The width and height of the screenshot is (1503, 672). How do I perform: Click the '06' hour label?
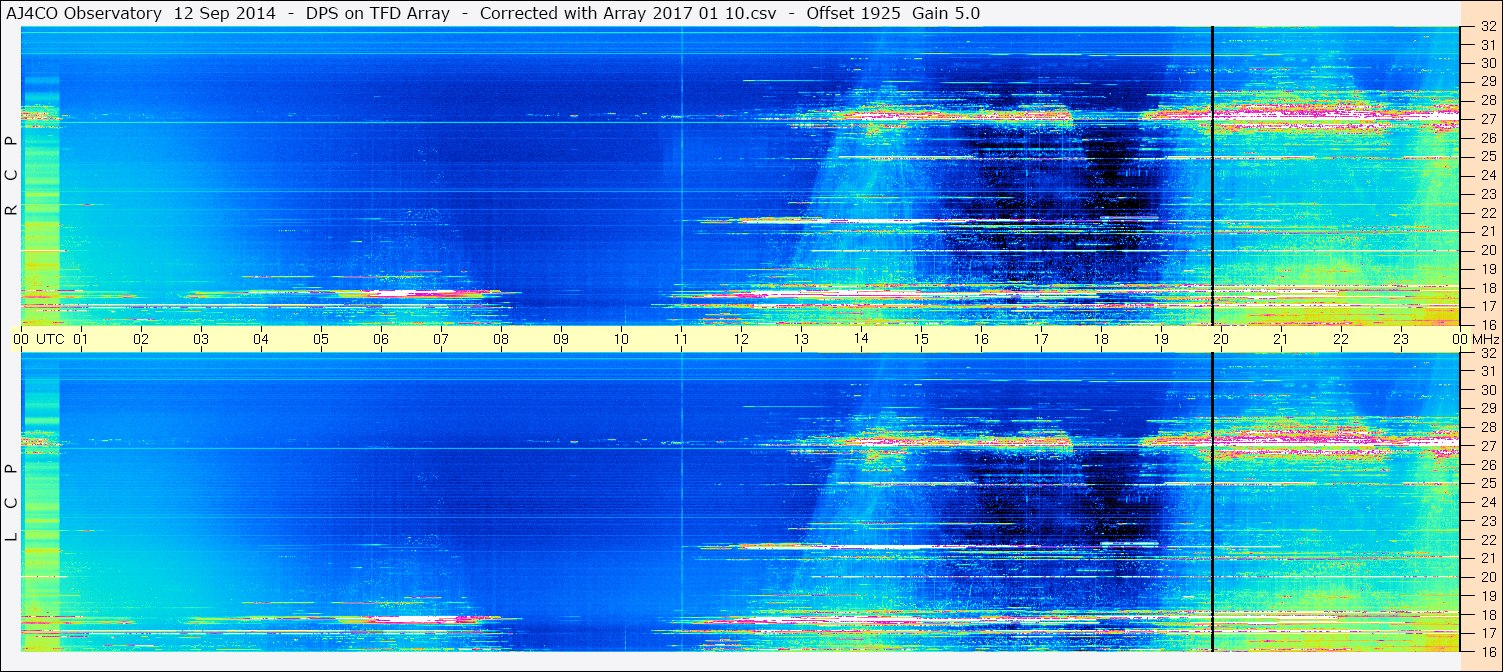point(381,339)
